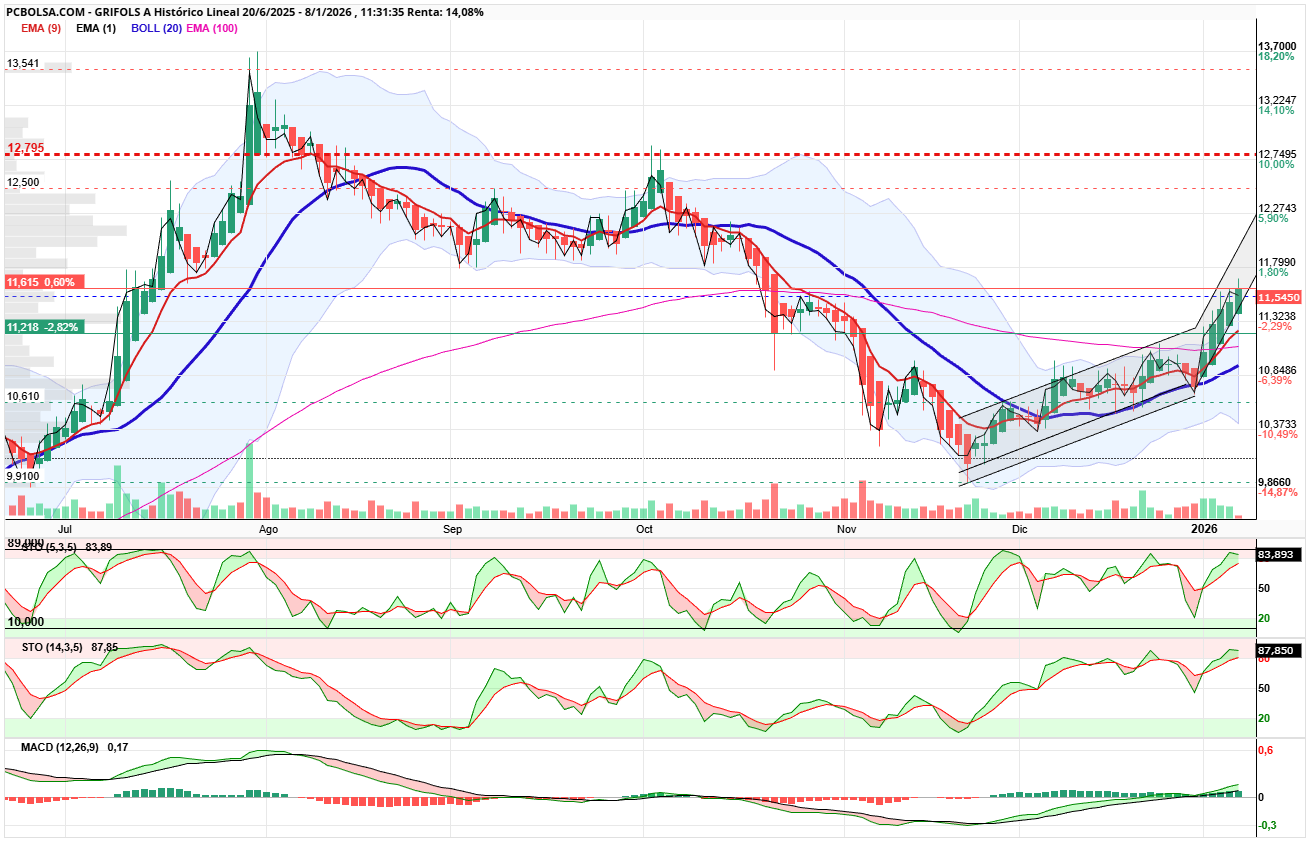Click the EMA (1) legend label

pos(96,28)
